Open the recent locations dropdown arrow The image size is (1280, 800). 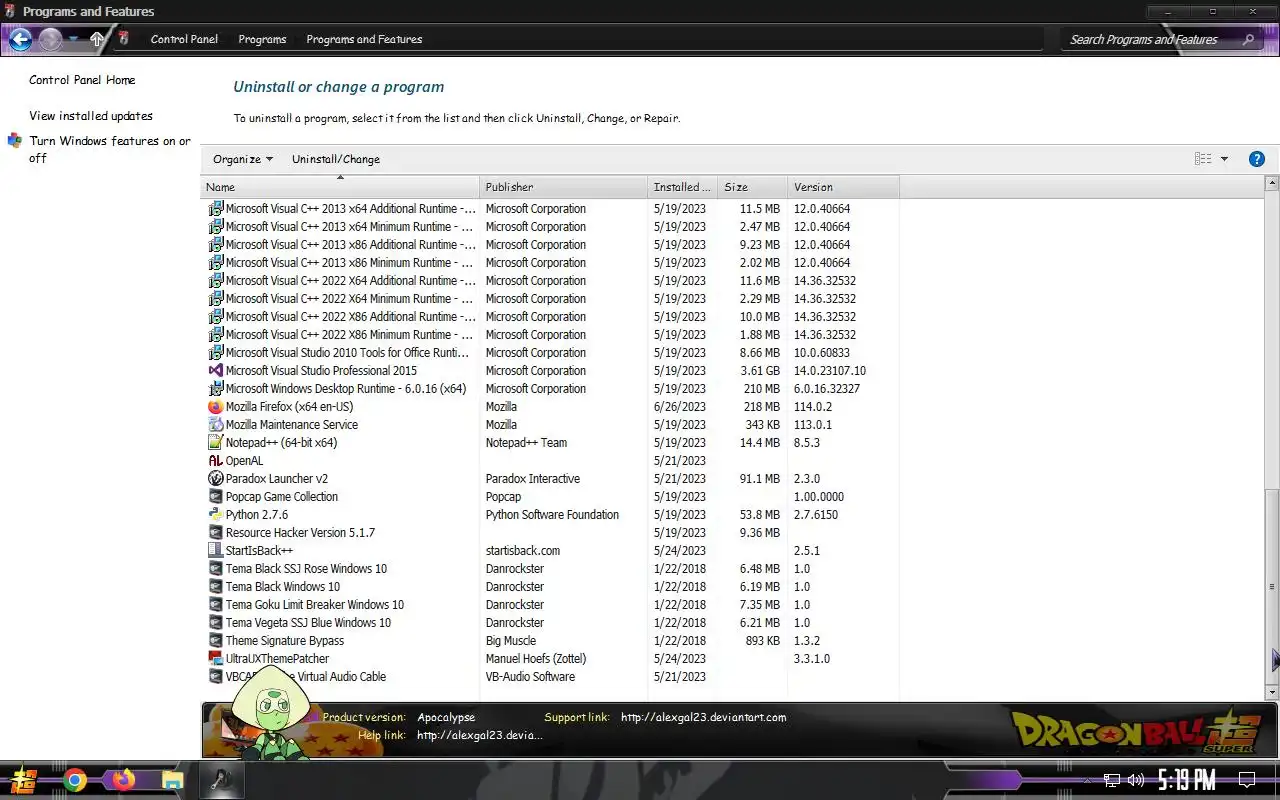click(74, 40)
